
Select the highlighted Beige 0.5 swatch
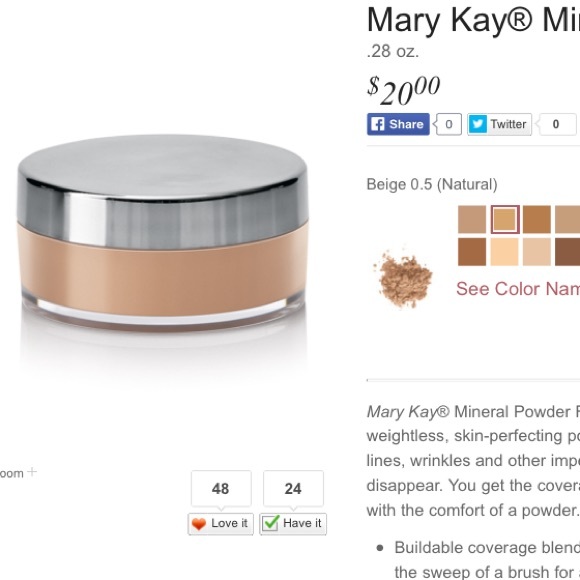[505, 219]
